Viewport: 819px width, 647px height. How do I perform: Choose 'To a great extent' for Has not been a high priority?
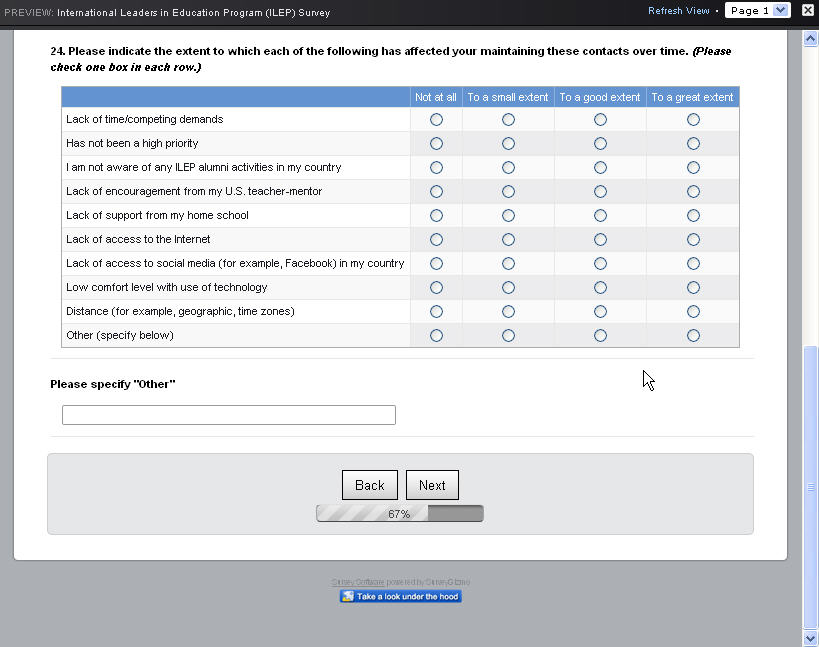coord(693,144)
